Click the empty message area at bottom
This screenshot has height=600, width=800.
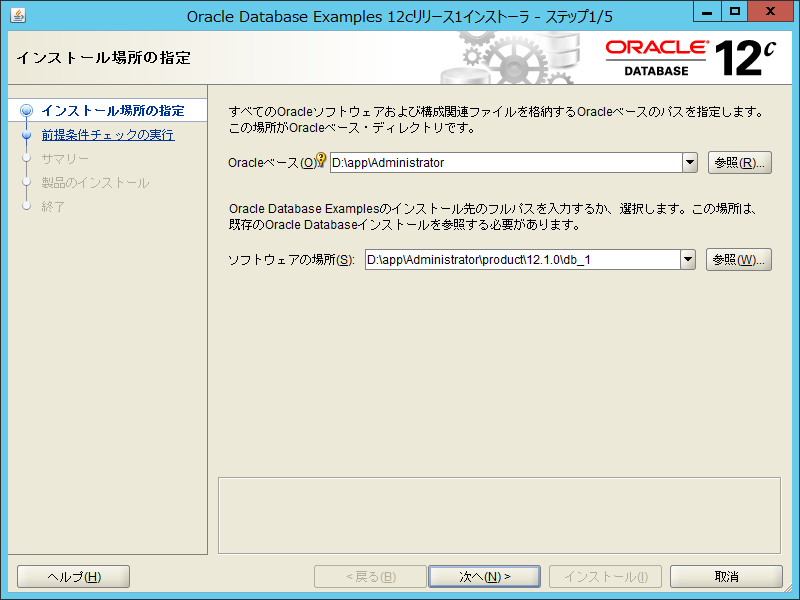pyautogui.click(x=499, y=515)
